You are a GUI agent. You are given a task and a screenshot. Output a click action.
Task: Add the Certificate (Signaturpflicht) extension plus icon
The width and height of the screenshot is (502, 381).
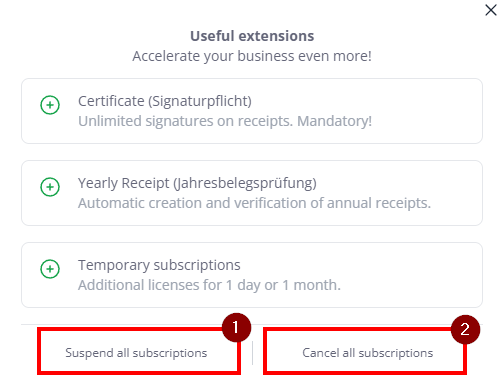[50, 105]
